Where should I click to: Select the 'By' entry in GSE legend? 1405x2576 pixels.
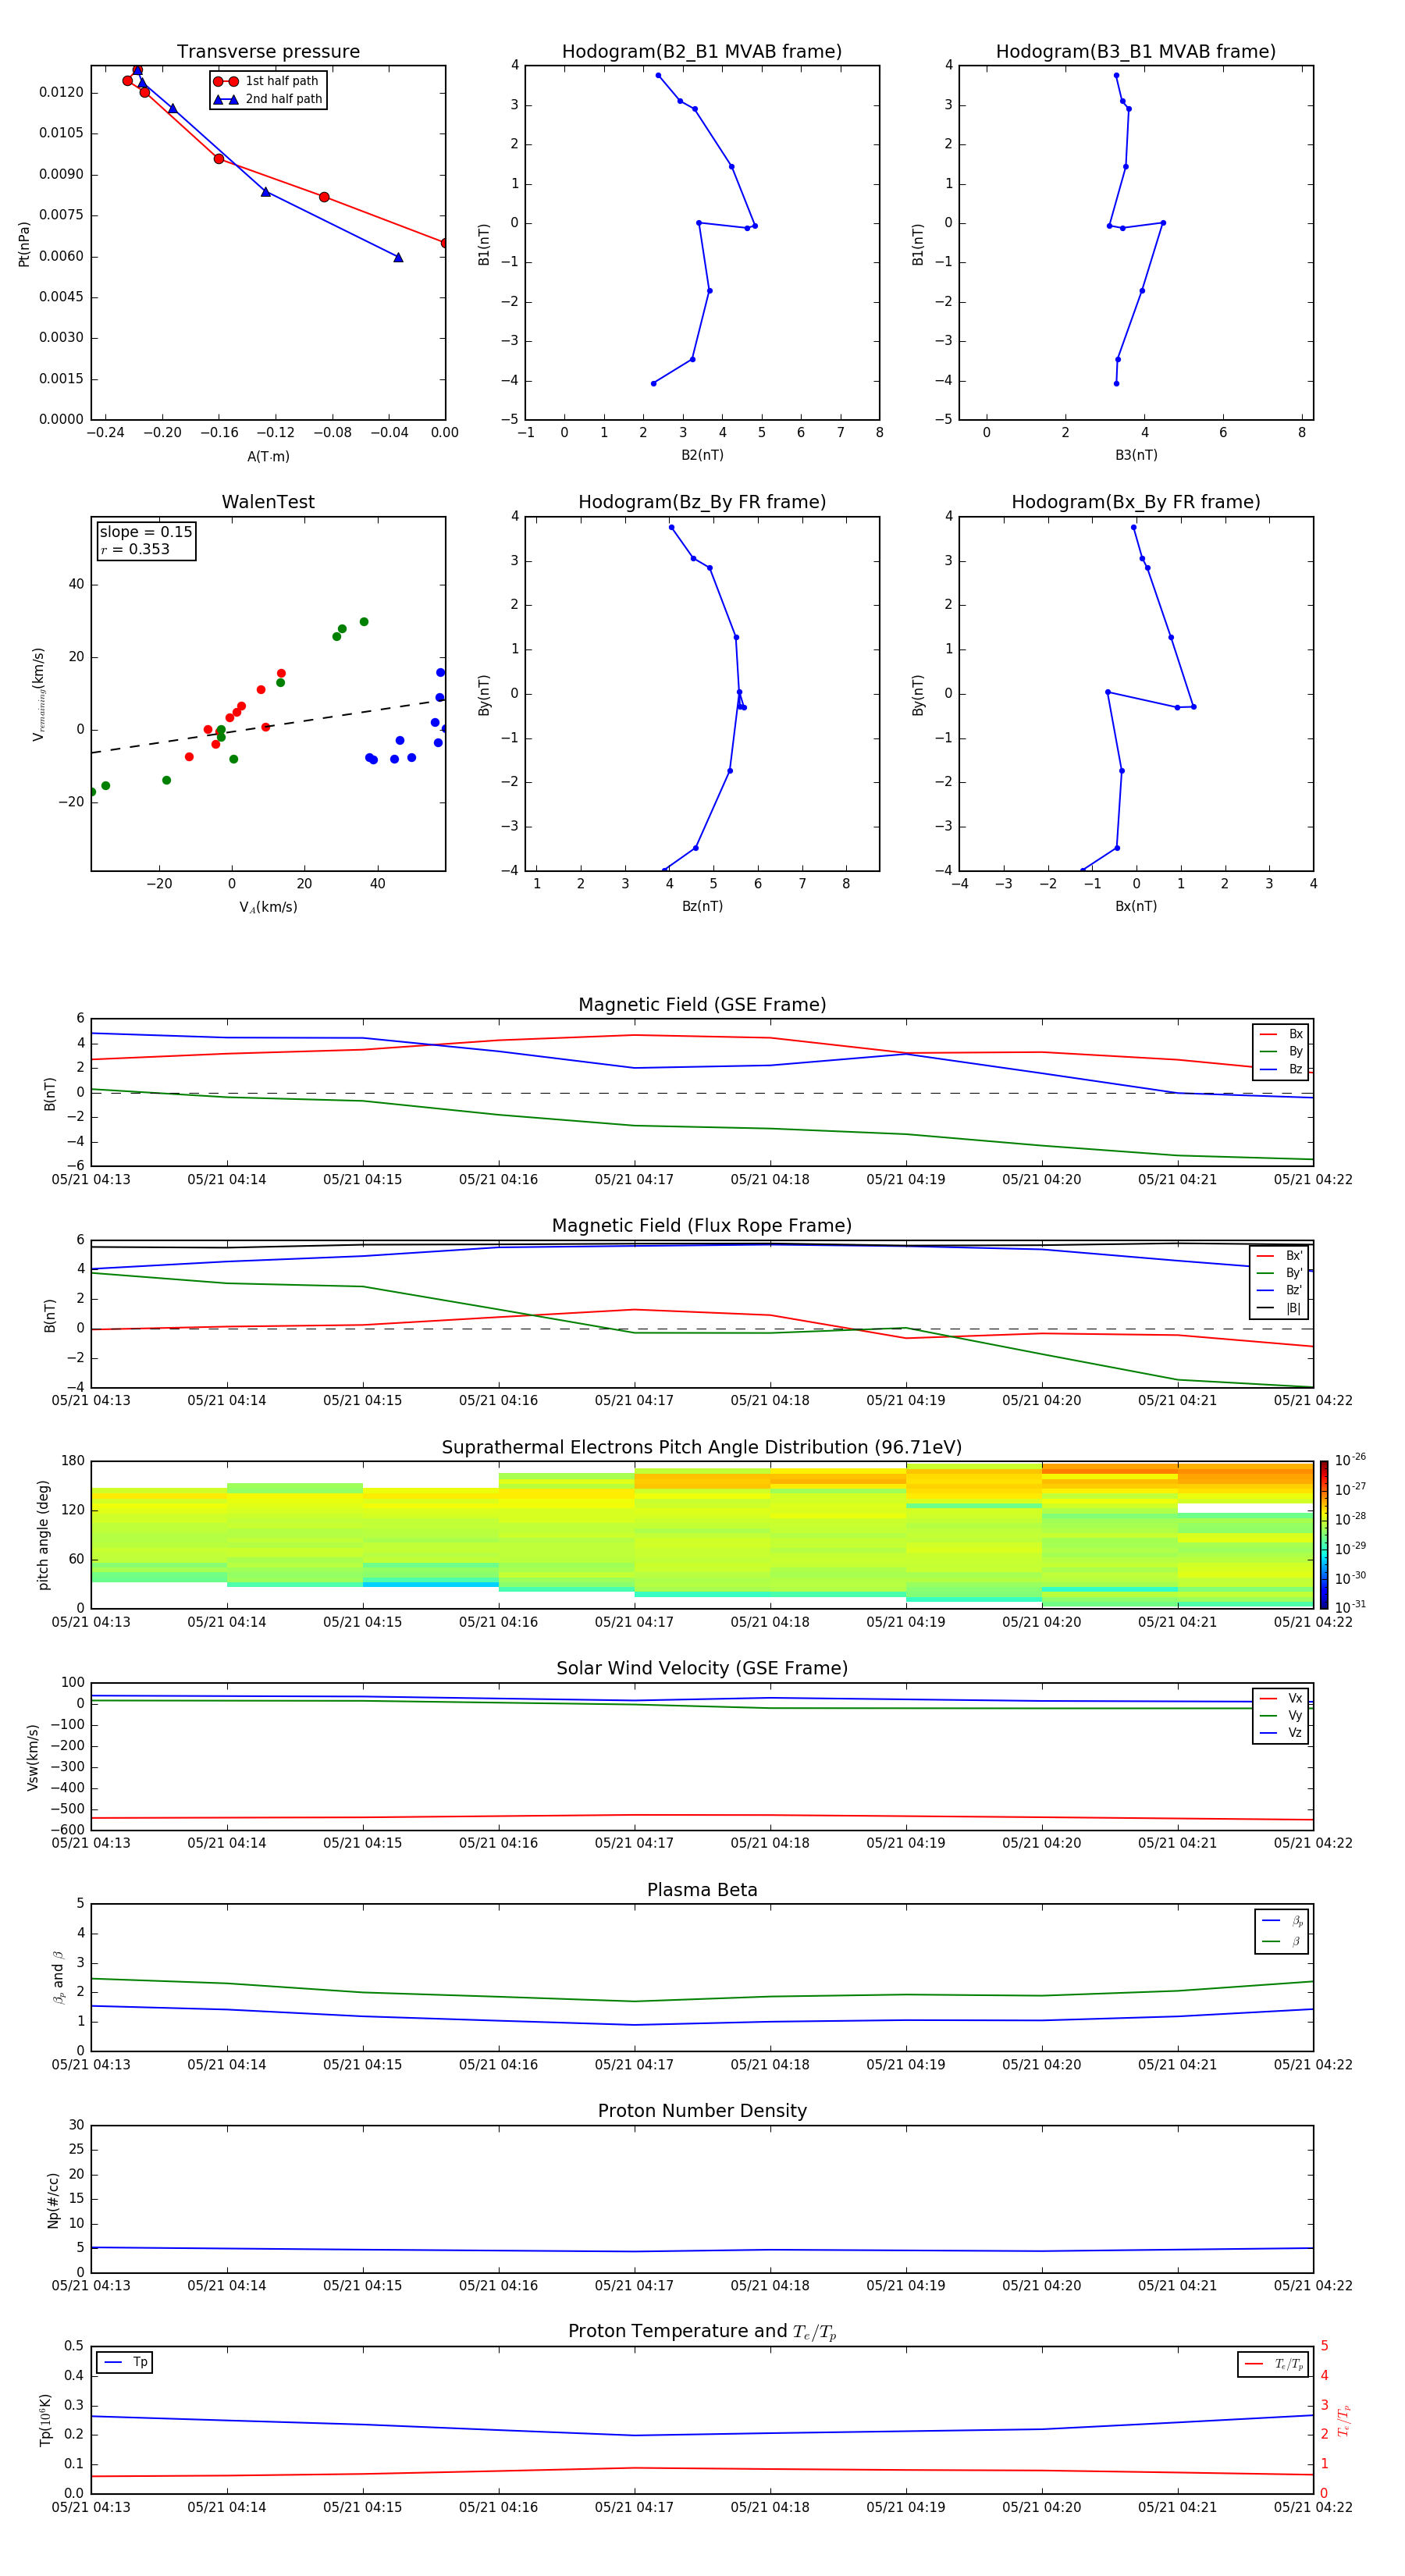[x=1281, y=1052]
